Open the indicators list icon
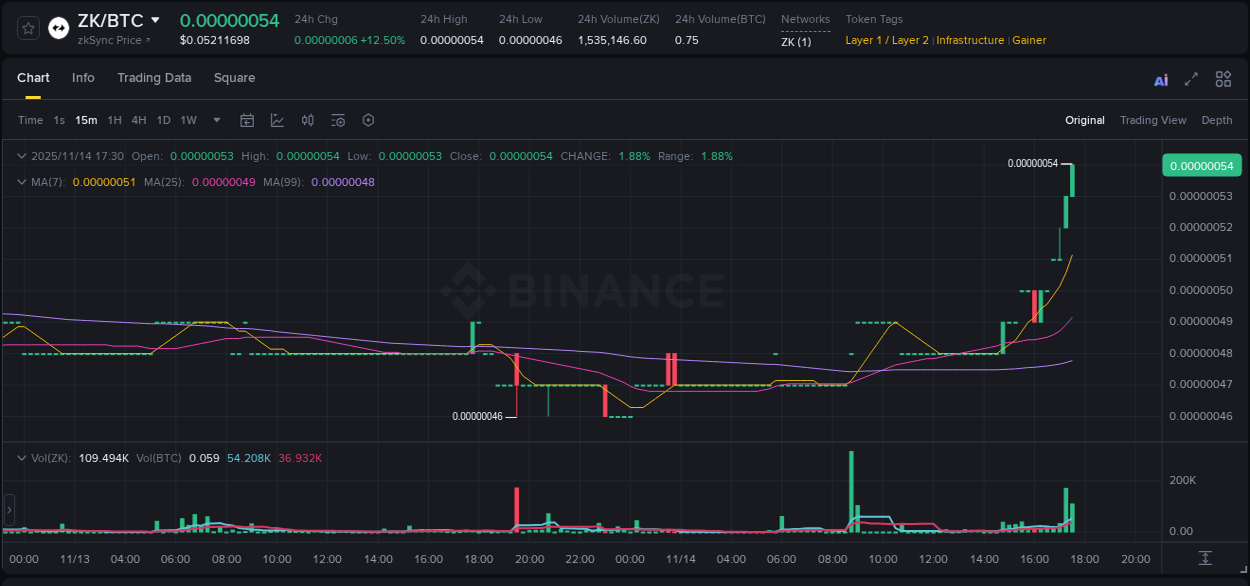 (338, 120)
